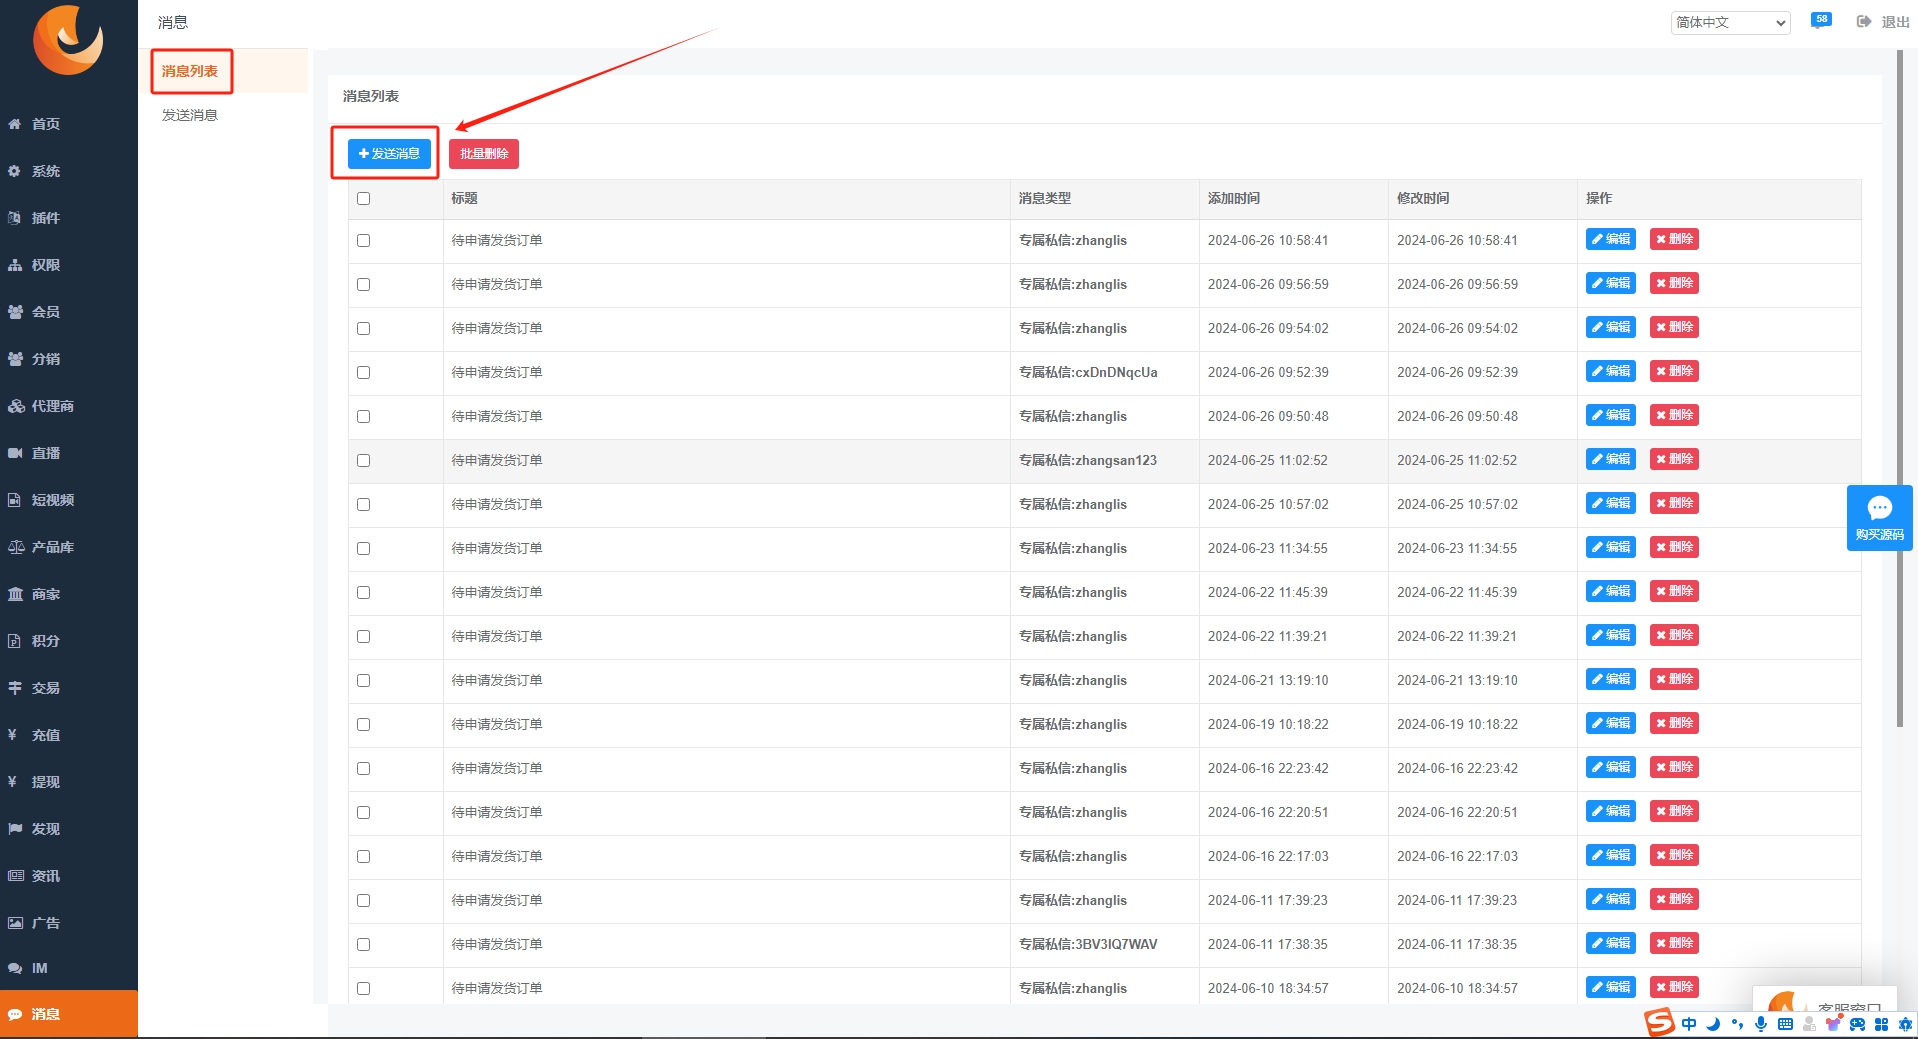
Task: Edit the 3BV3IQ7WAV message row
Action: pos(1610,943)
